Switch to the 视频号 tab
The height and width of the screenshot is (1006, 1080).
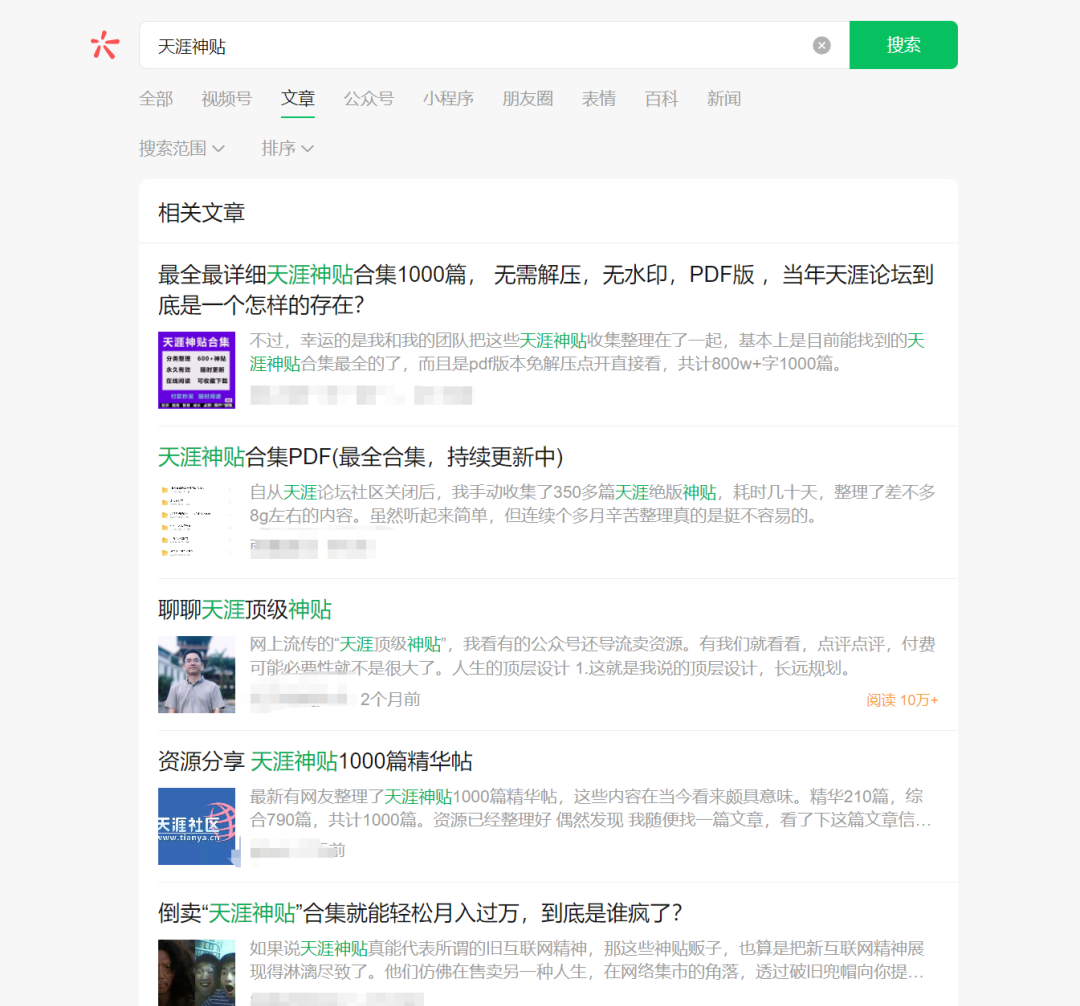[227, 99]
